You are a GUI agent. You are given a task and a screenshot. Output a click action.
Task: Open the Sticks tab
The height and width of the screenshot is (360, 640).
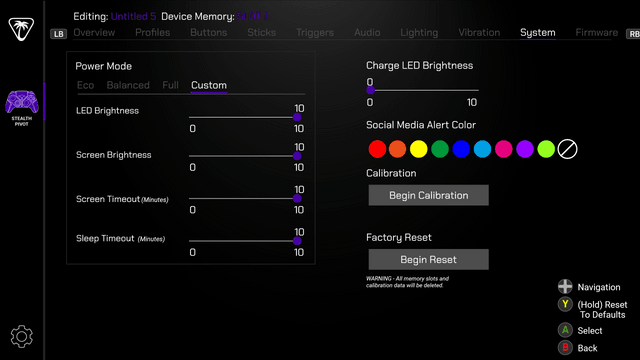262,33
